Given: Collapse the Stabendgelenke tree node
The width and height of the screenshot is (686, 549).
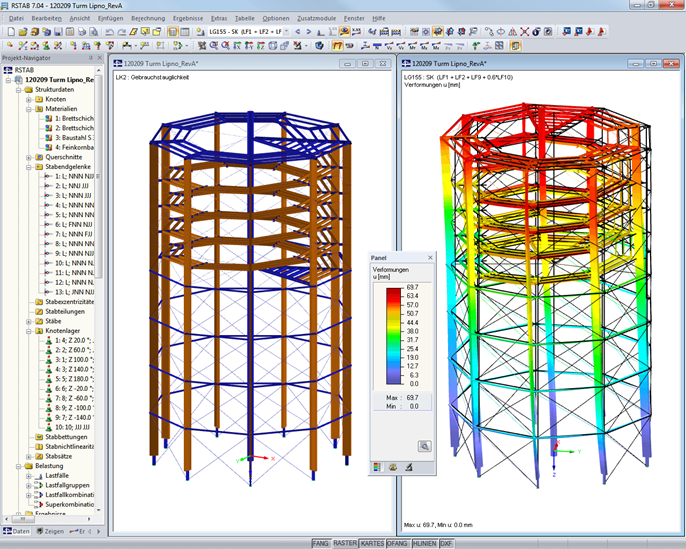Looking at the screenshot, I should click(x=29, y=166).
